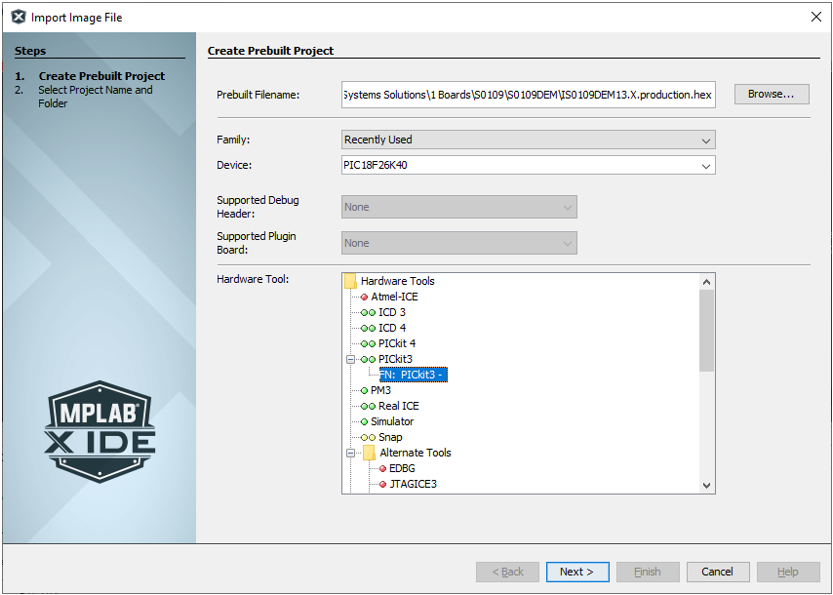This screenshot has height=595, width=833.
Task: Select the Hardware Tools root folder
Action: (x=397, y=281)
